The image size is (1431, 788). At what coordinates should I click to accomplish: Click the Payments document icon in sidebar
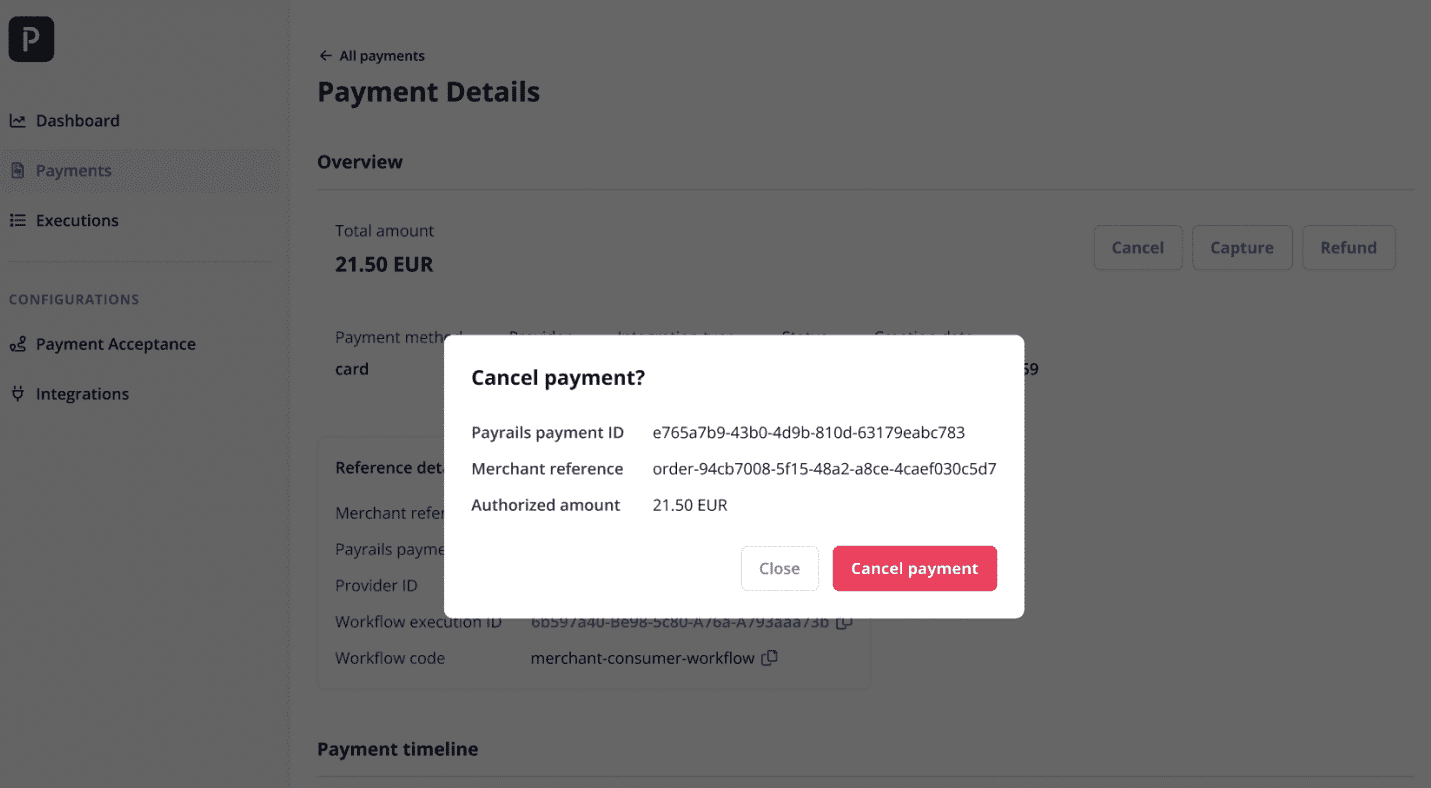tap(17, 171)
